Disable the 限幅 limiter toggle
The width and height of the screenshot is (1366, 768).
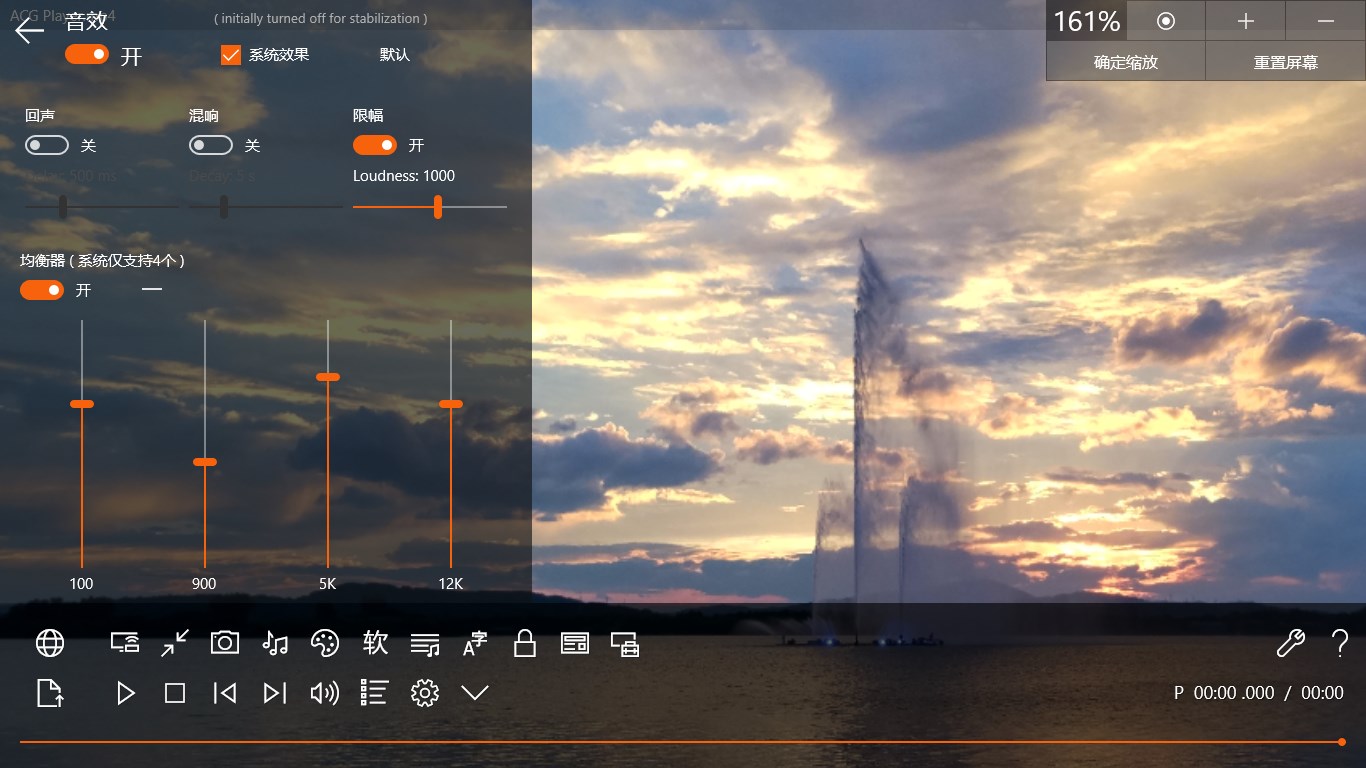point(375,145)
